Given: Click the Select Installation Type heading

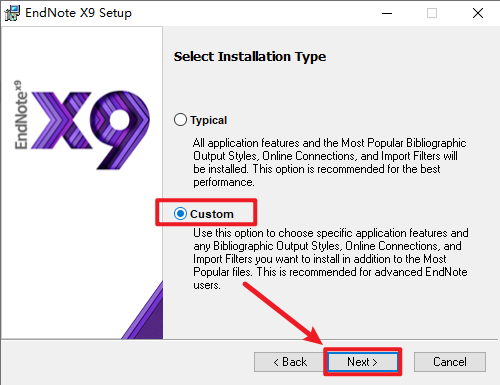Looking at the screenshot, I should click(250, 57).
